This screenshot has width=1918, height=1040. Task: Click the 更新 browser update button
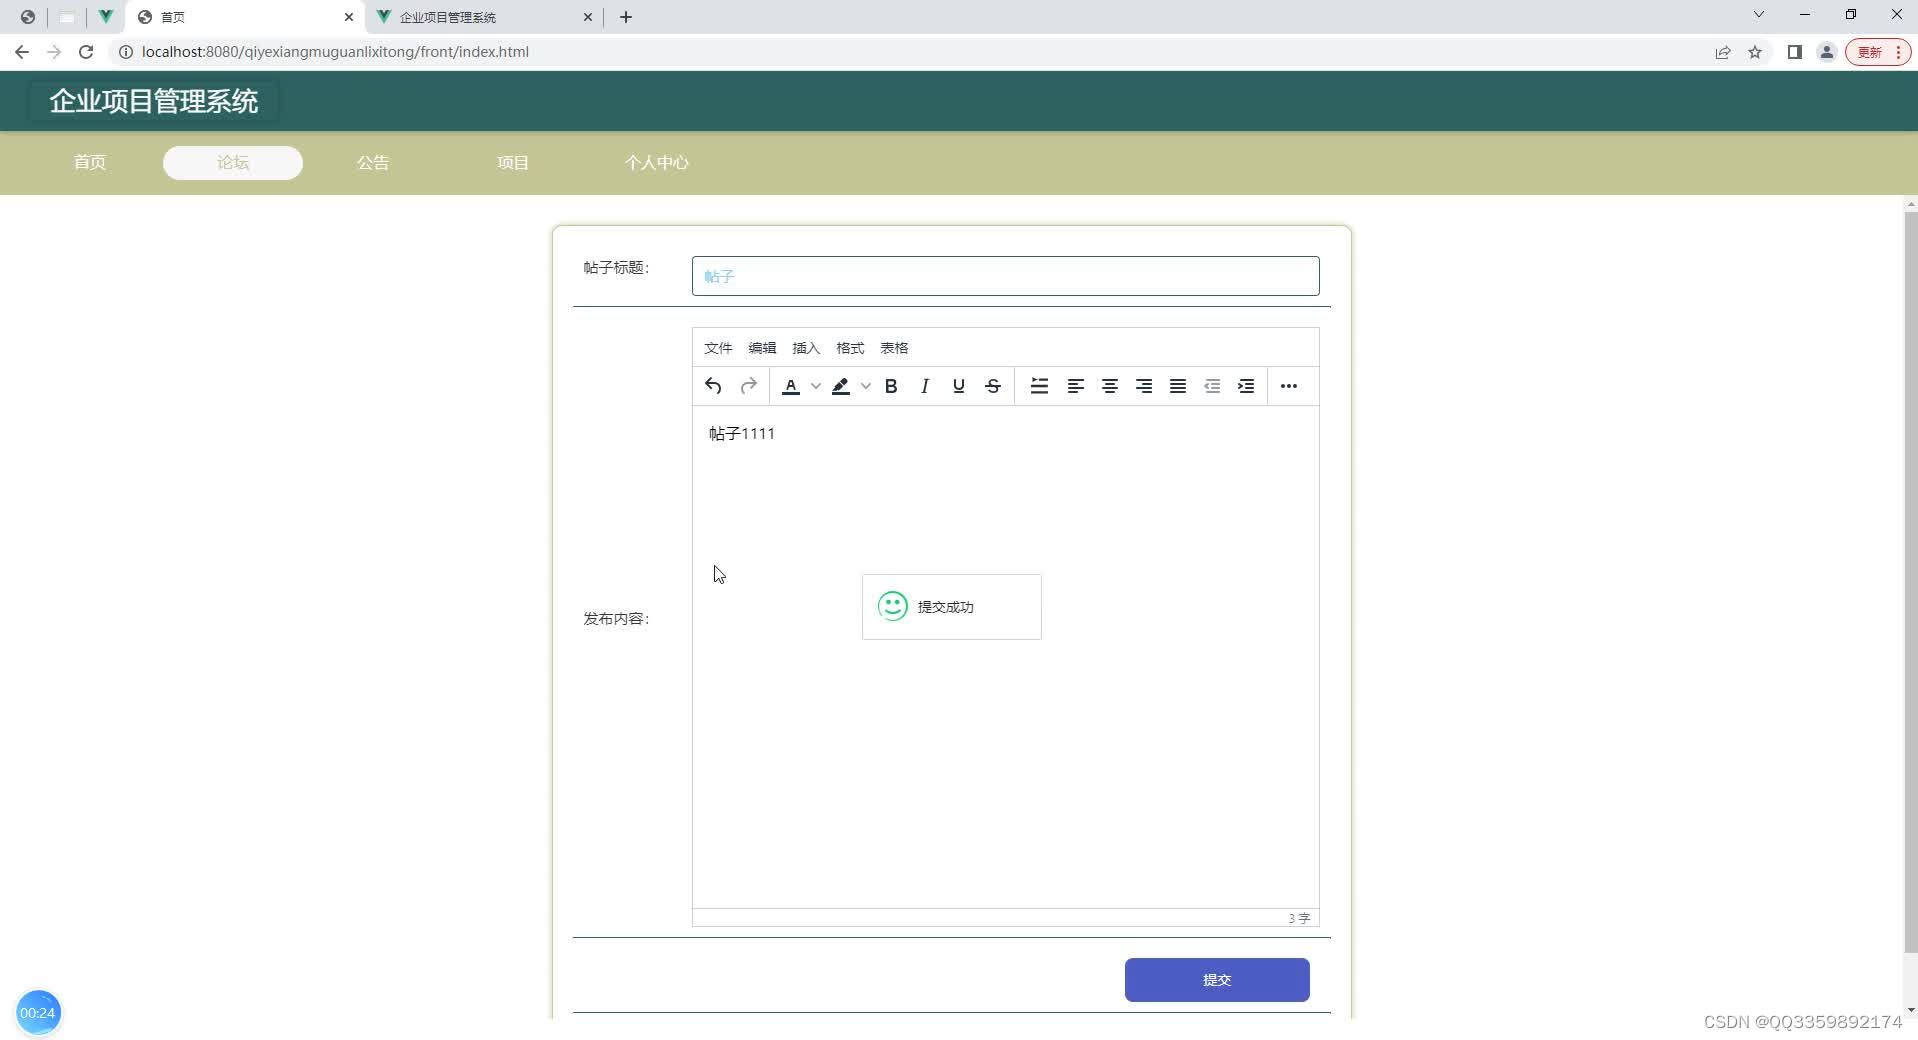tap(1878, 52)
